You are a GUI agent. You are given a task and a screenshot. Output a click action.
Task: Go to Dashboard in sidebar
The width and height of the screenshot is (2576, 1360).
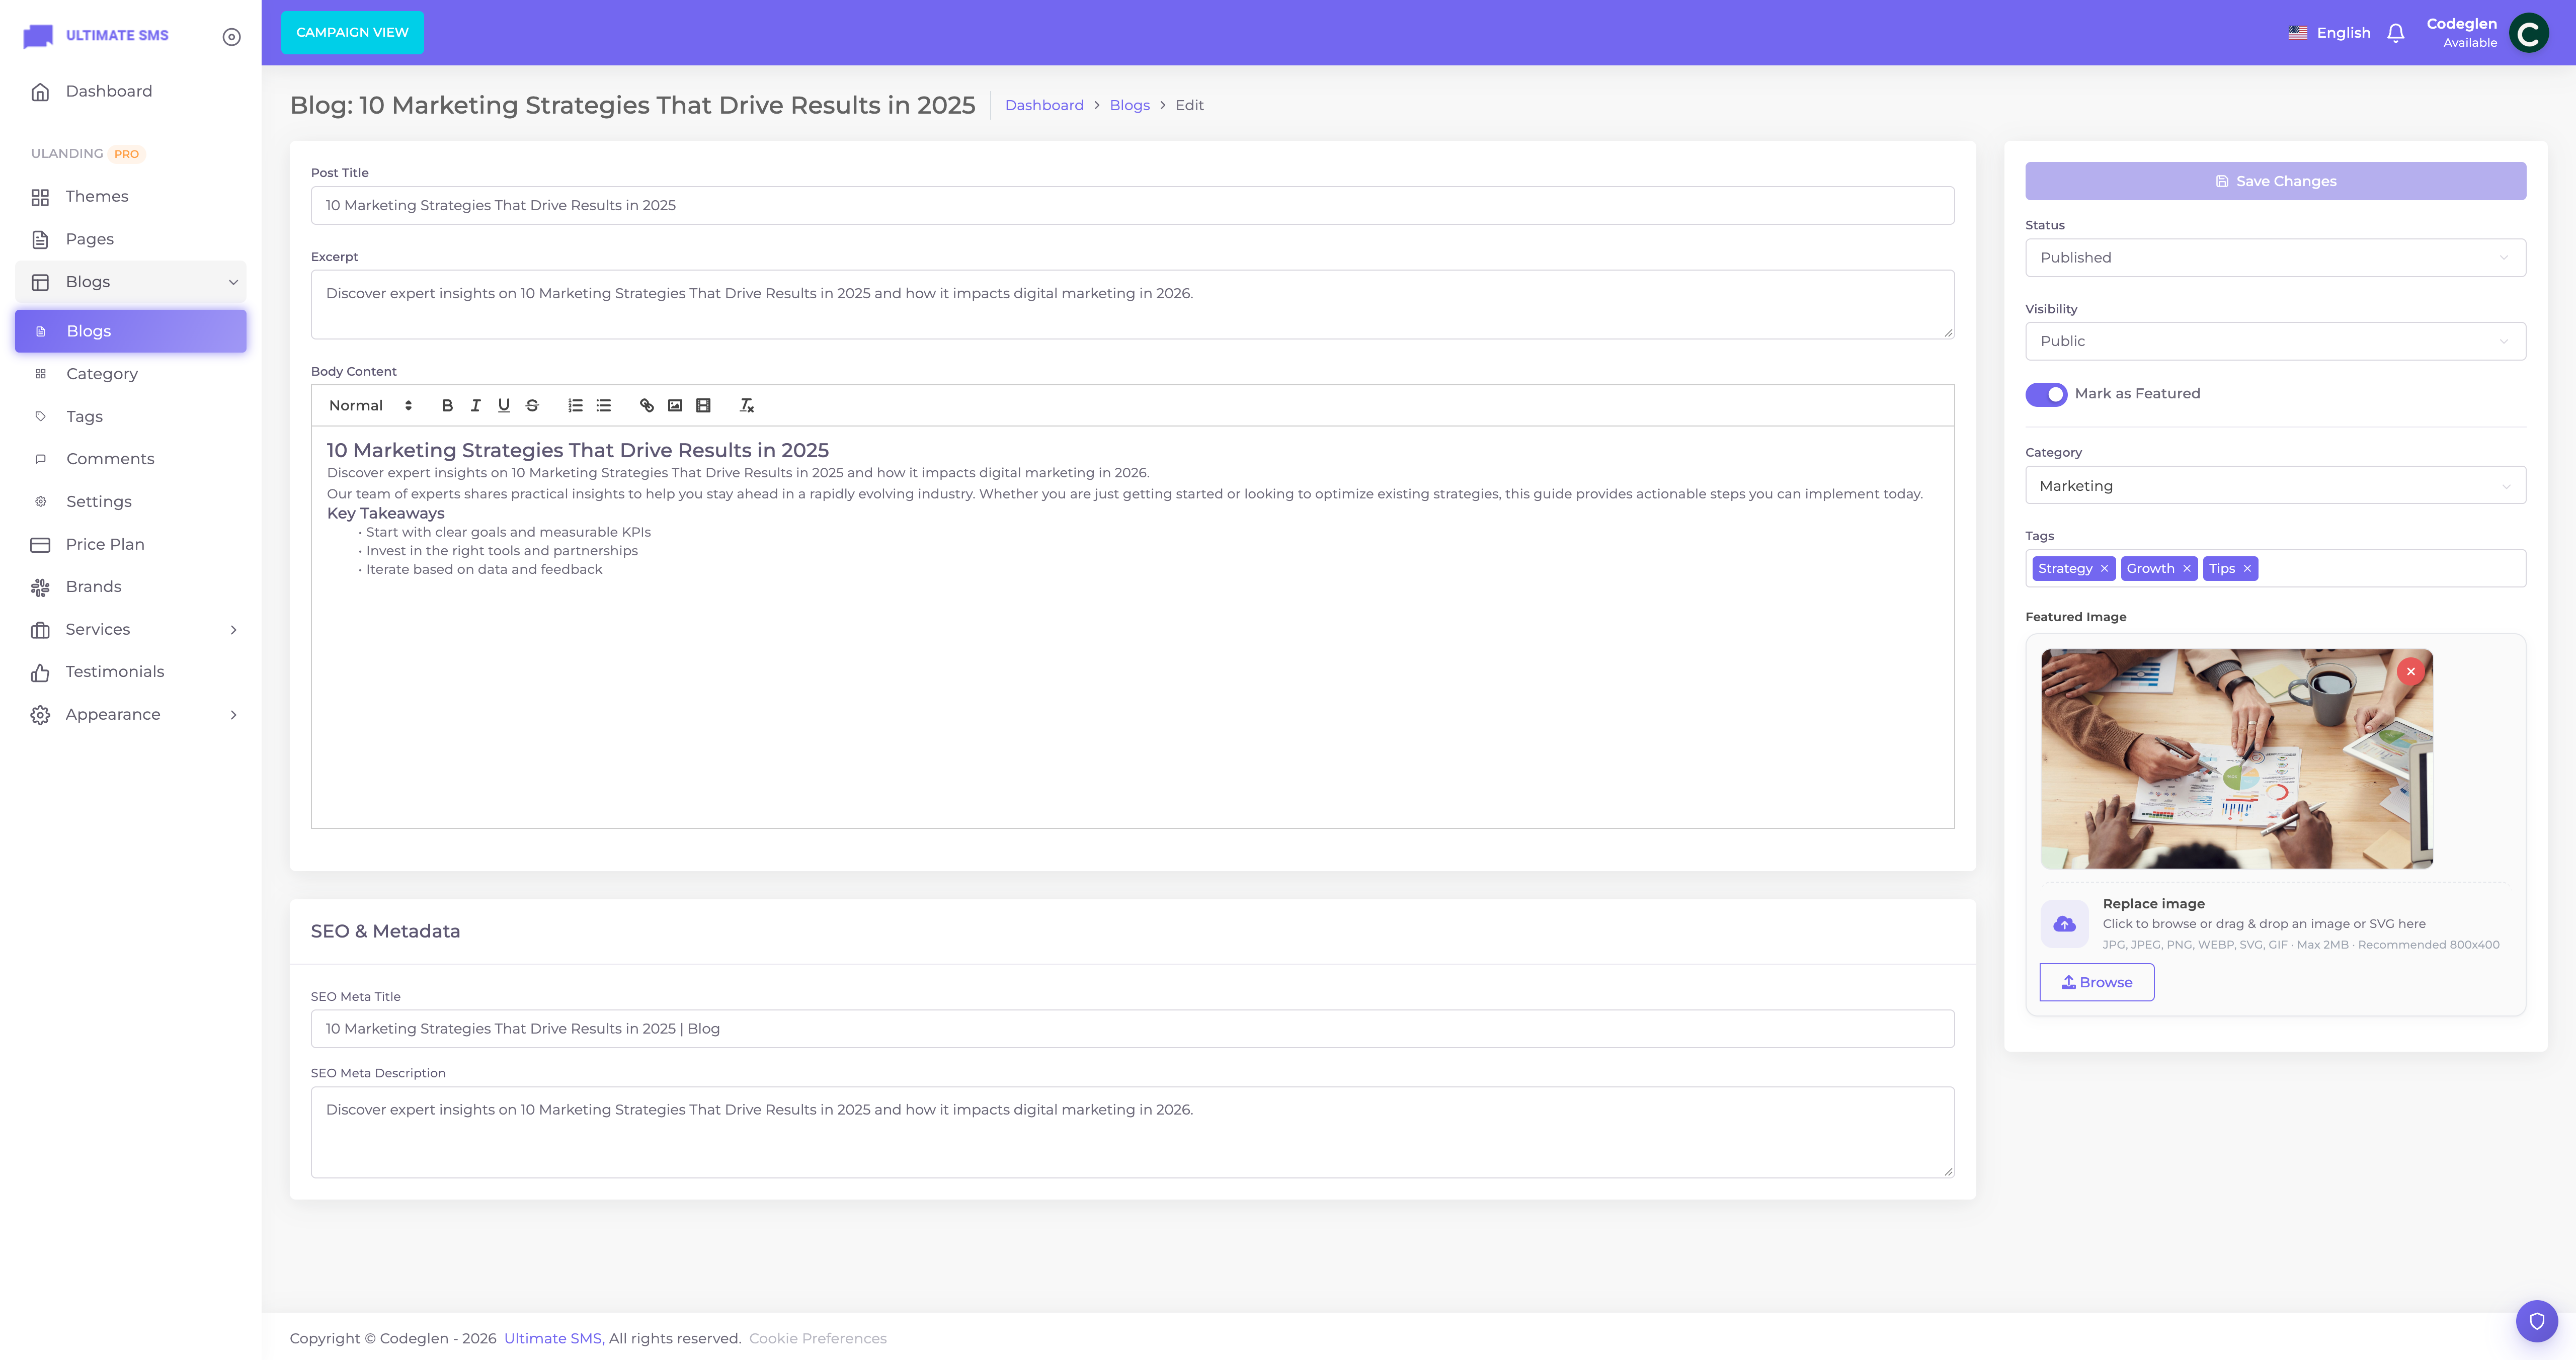(x=131, y=92)
